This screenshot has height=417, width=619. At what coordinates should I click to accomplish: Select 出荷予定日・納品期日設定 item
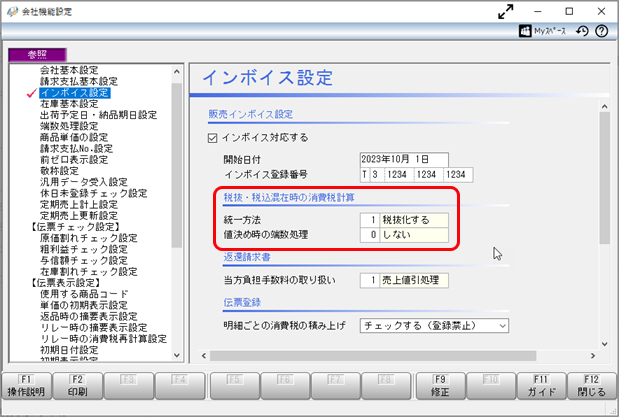click(98, 115)
